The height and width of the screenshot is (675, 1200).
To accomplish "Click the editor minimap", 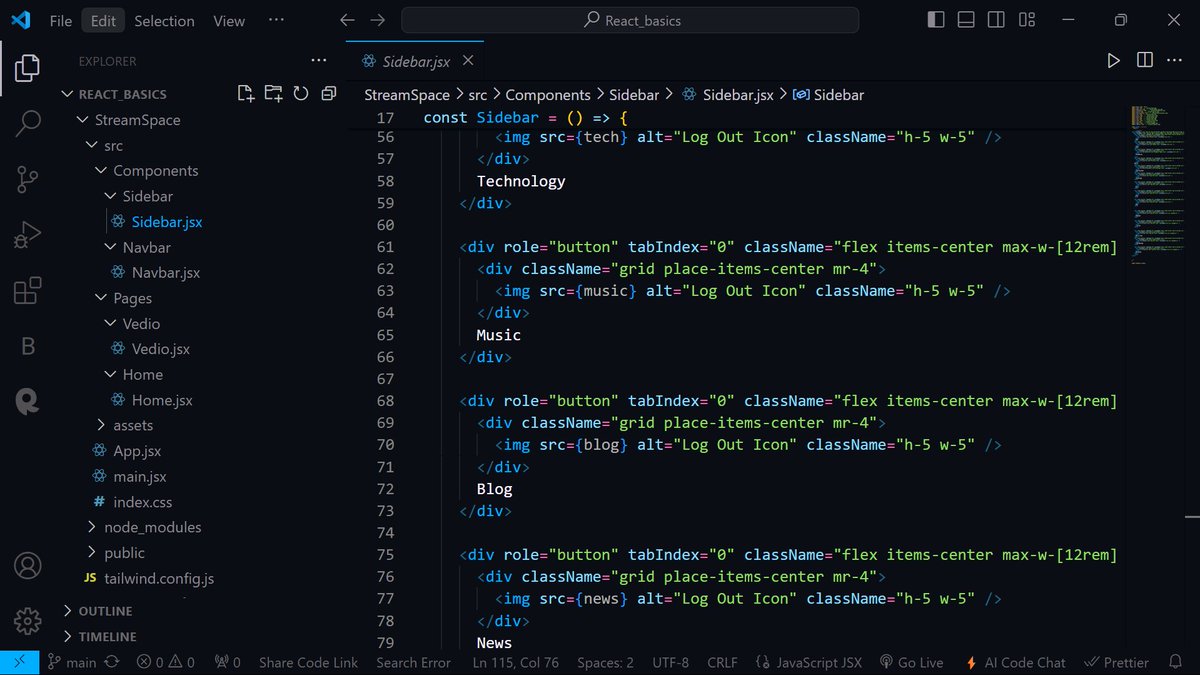I will coord(1156,184).
